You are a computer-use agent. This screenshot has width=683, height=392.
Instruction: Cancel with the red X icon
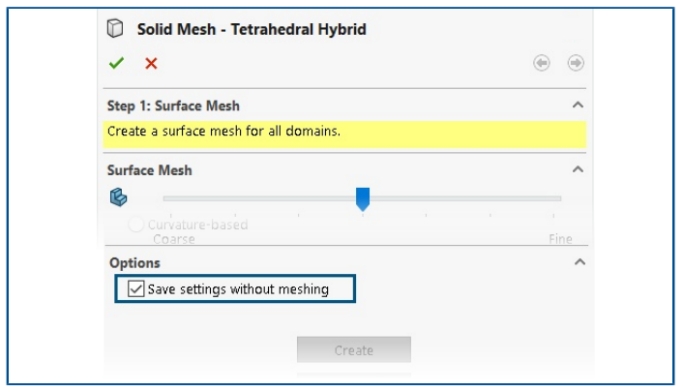[151, 64]
